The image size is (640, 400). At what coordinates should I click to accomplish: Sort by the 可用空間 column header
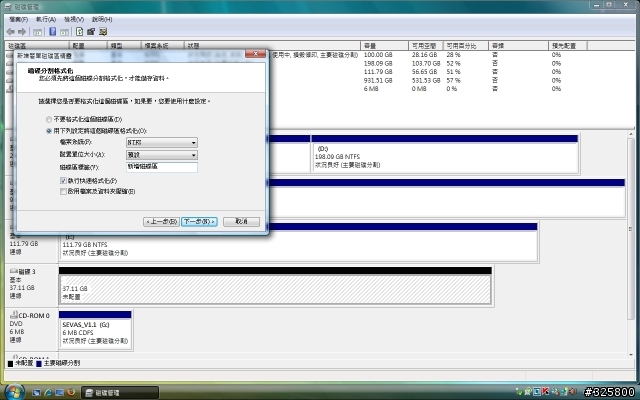point(426,46)
